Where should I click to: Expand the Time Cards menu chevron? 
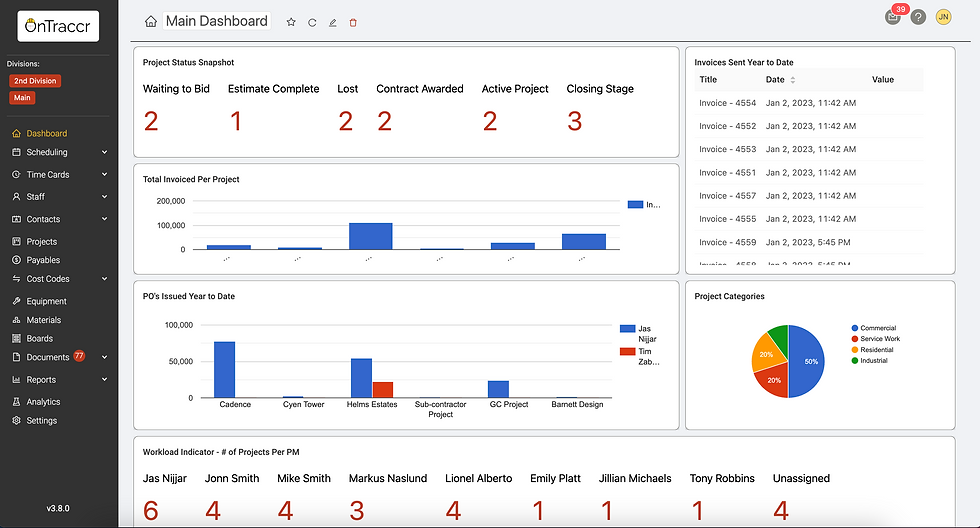[x=104, y=175]
